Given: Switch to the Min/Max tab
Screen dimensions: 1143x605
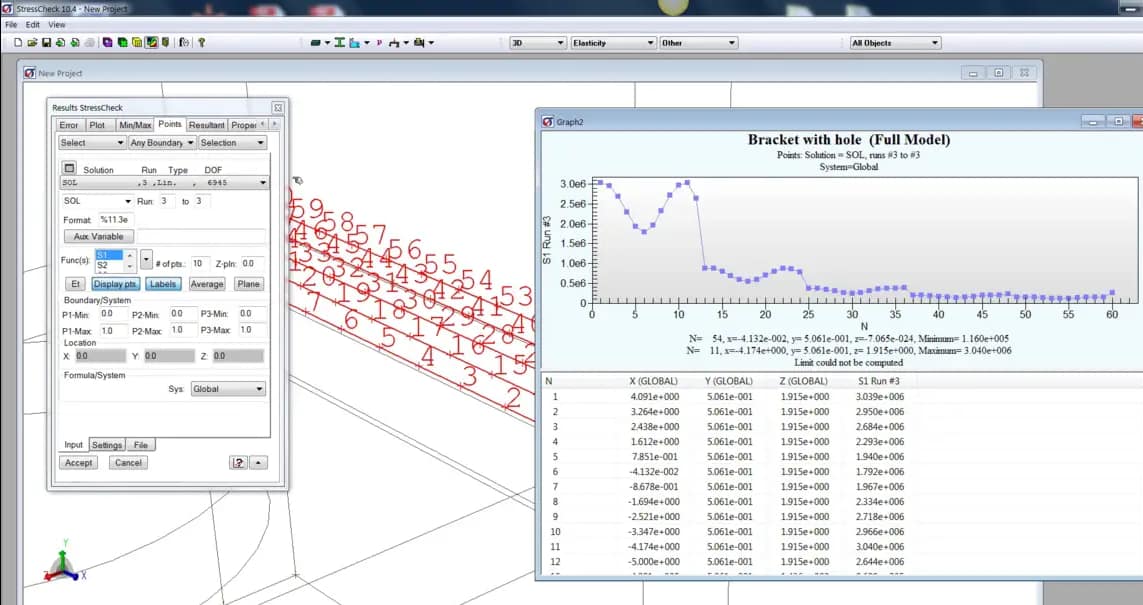Looking at the screenshot, I should 134,125.
